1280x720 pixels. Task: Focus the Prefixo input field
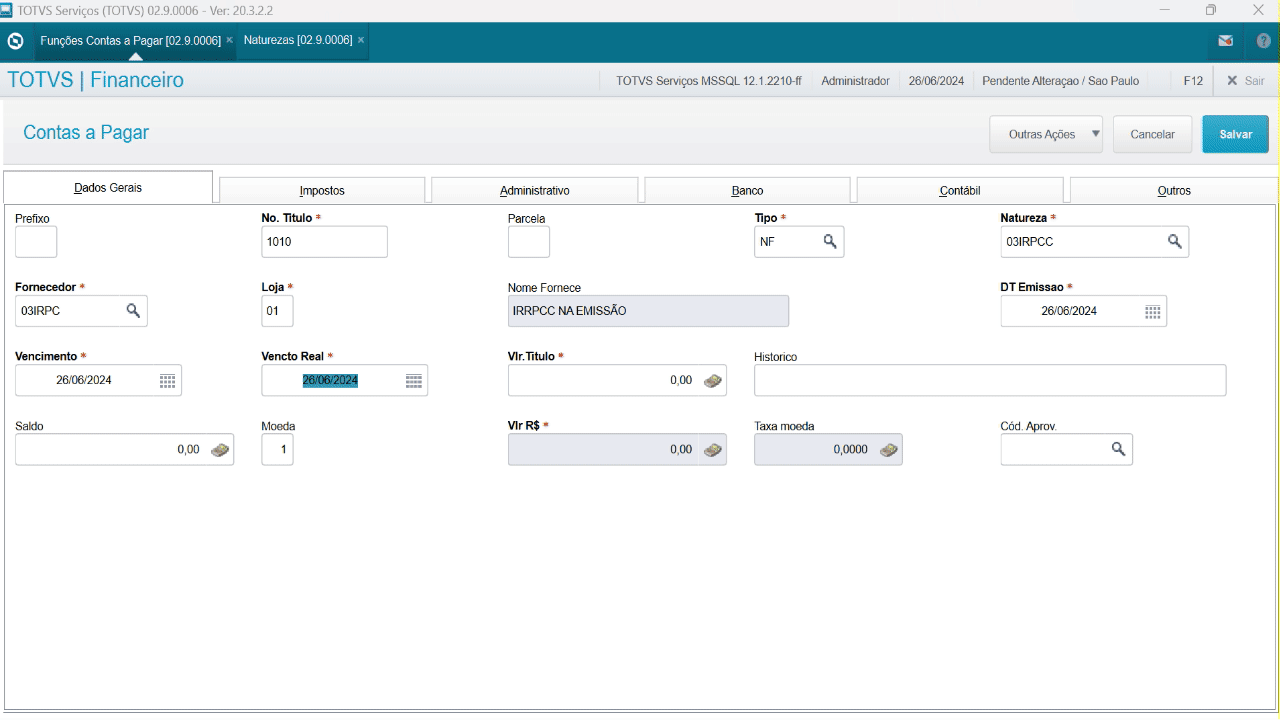pos(36,242)
